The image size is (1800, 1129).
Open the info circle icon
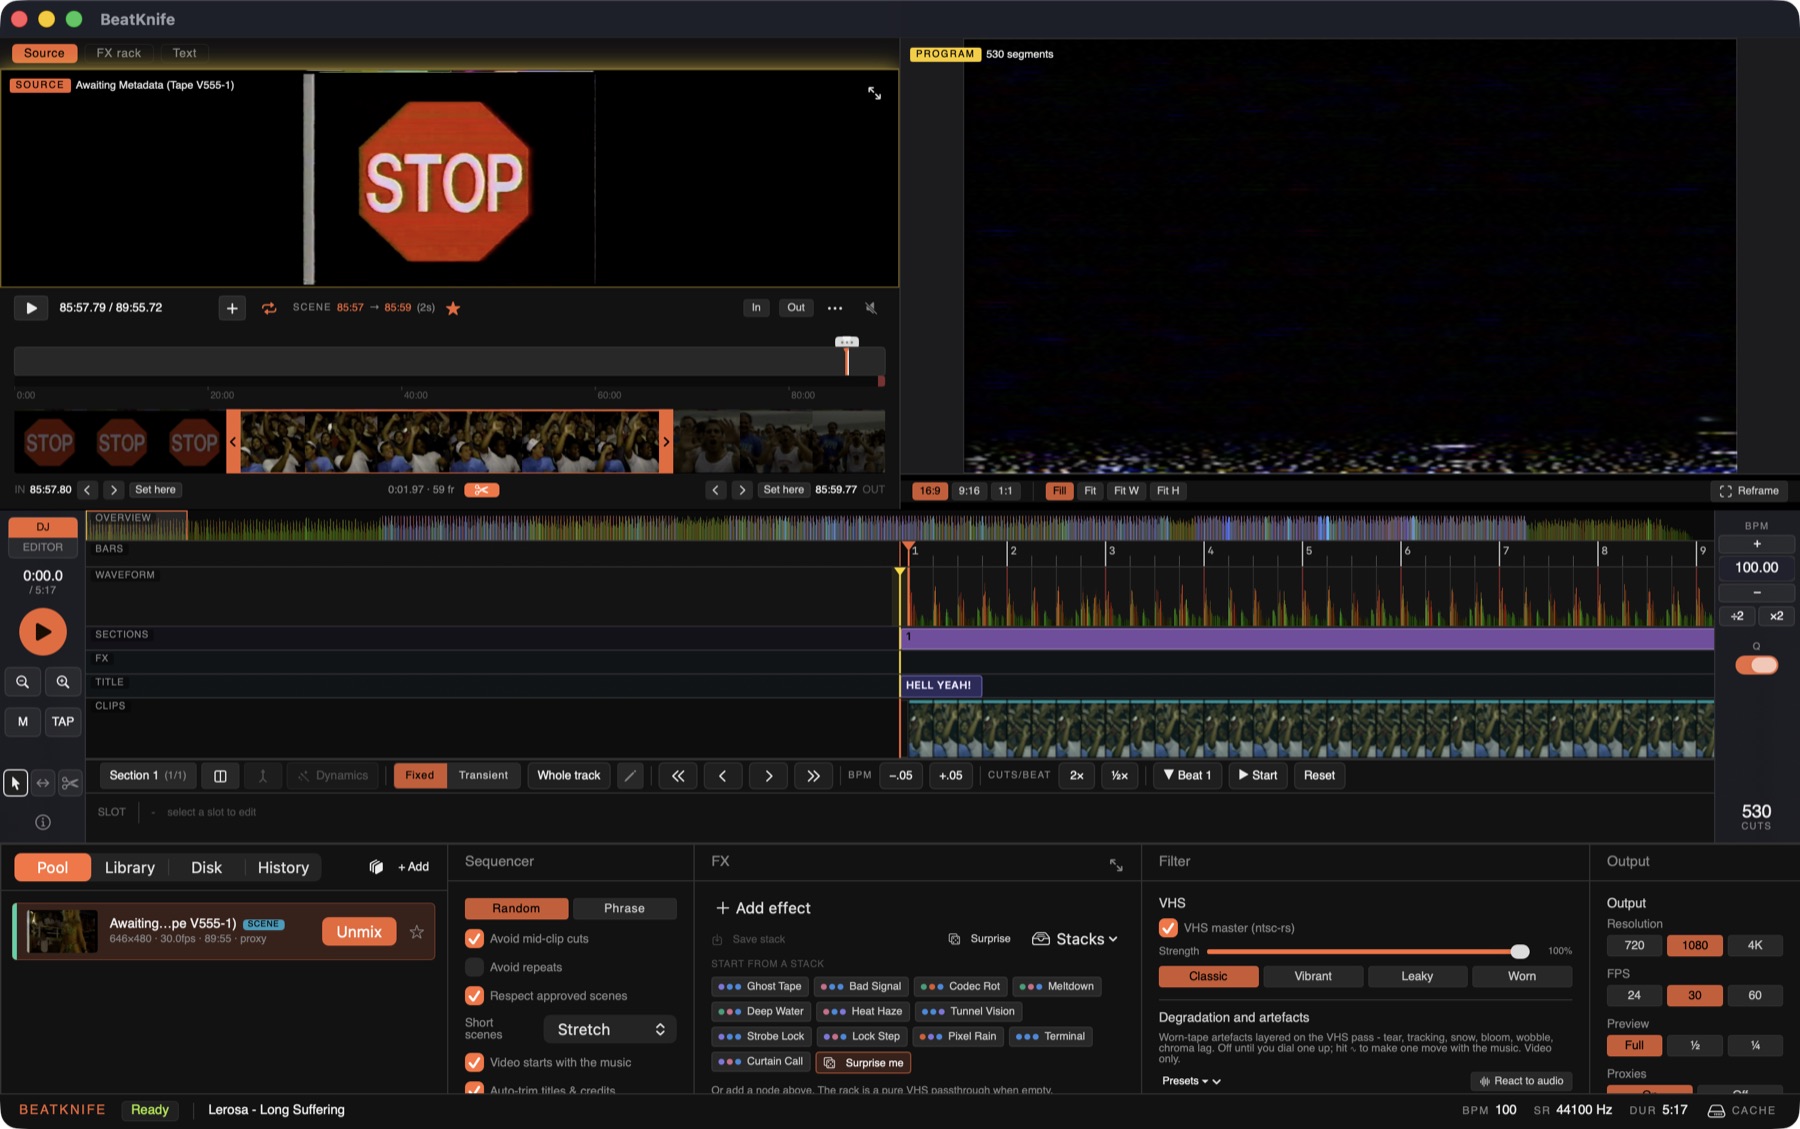pyautogui.click(x=43, y=822)
